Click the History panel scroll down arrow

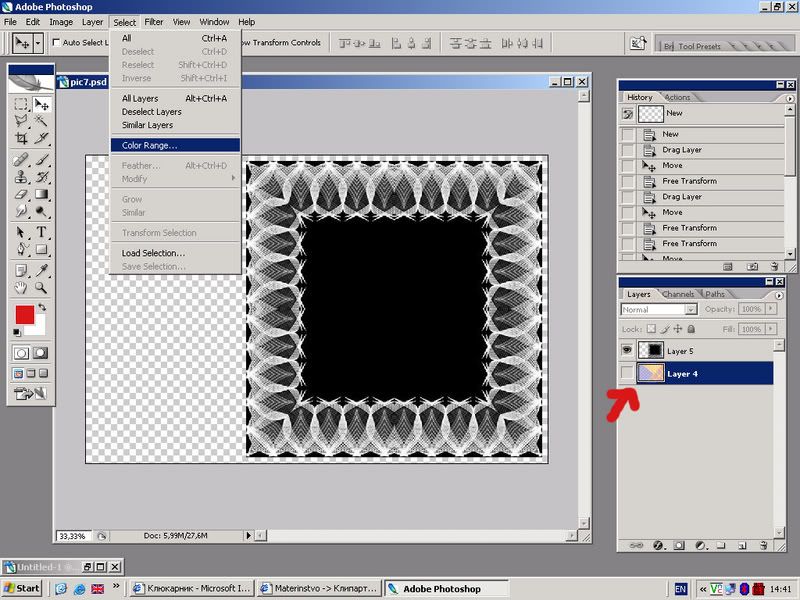tap(790, 254)
